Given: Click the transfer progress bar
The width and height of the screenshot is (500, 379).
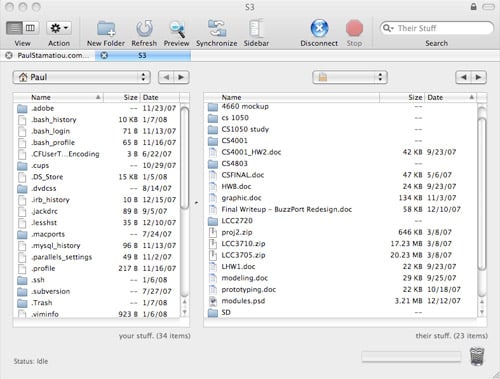Looking at the screenshot, I should point(411,356).
